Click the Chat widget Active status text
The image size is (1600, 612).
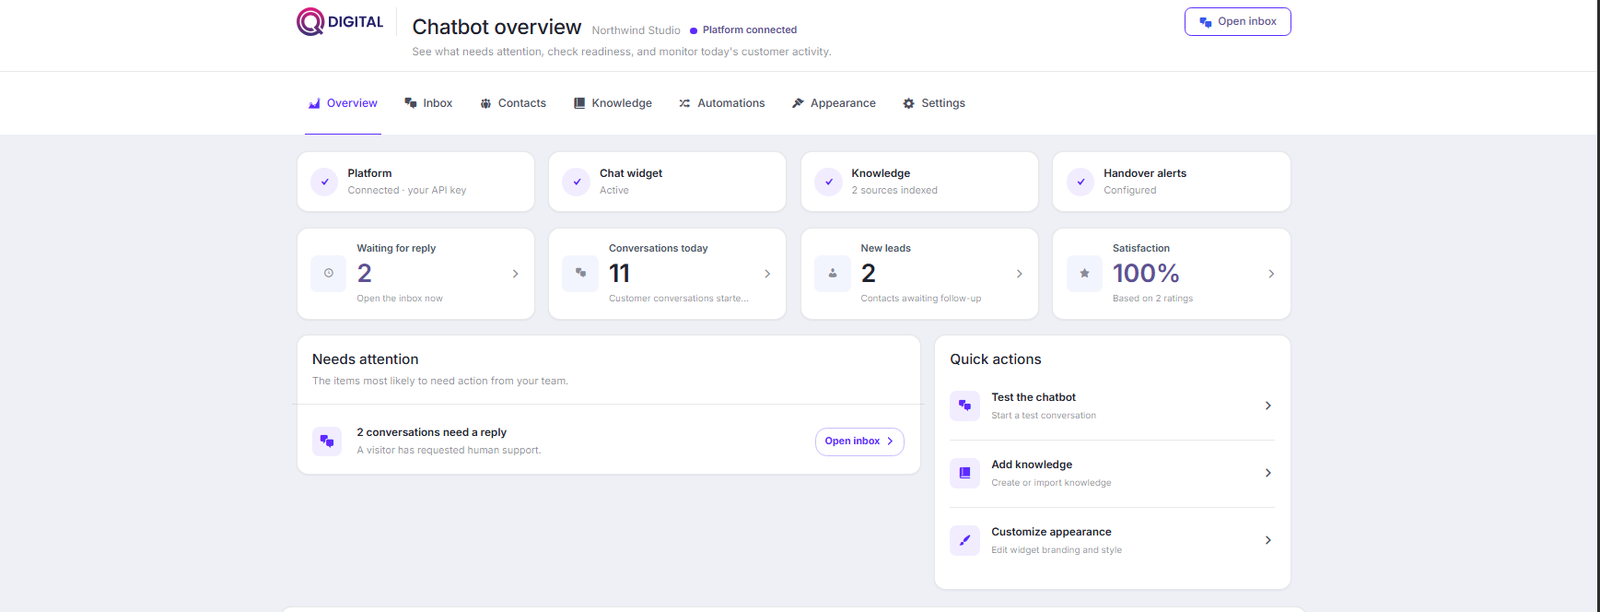click(x=614, y=190)
